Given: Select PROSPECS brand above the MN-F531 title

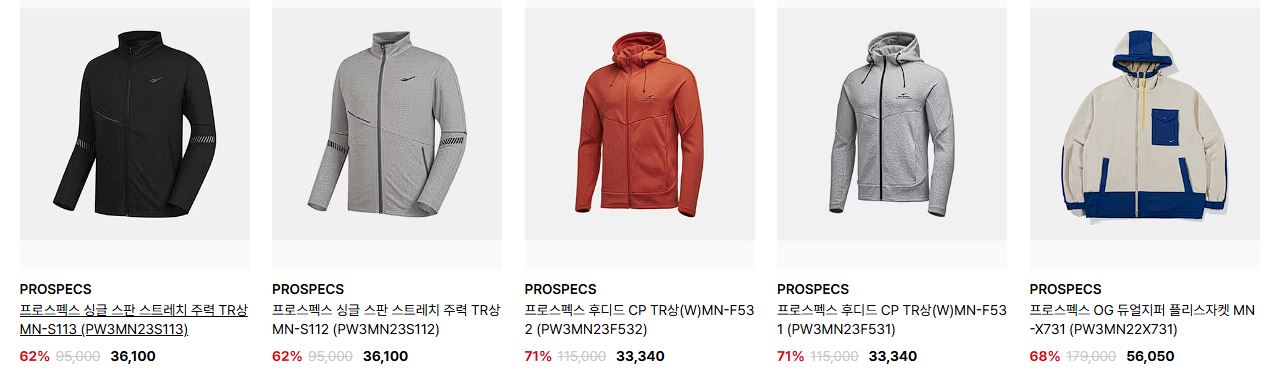Looking at the screenshot, I should (813, 289).
